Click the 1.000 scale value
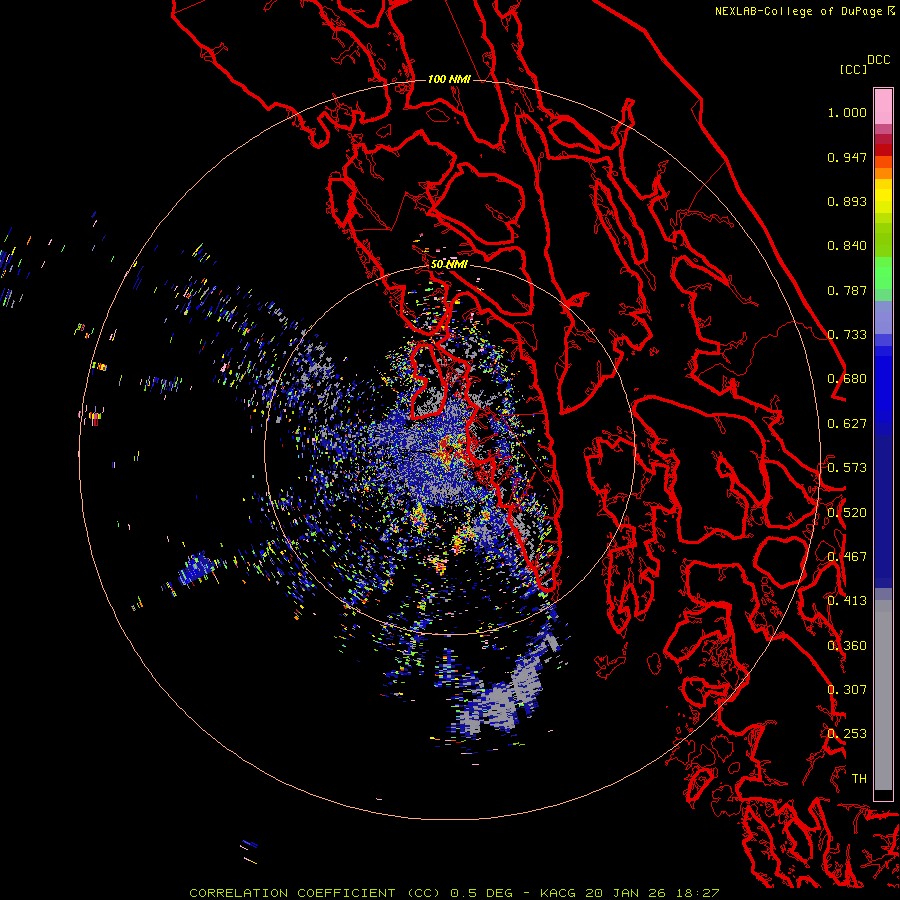Image resolution: width=900 pixels, height=900 pixels. pos(847,112)
